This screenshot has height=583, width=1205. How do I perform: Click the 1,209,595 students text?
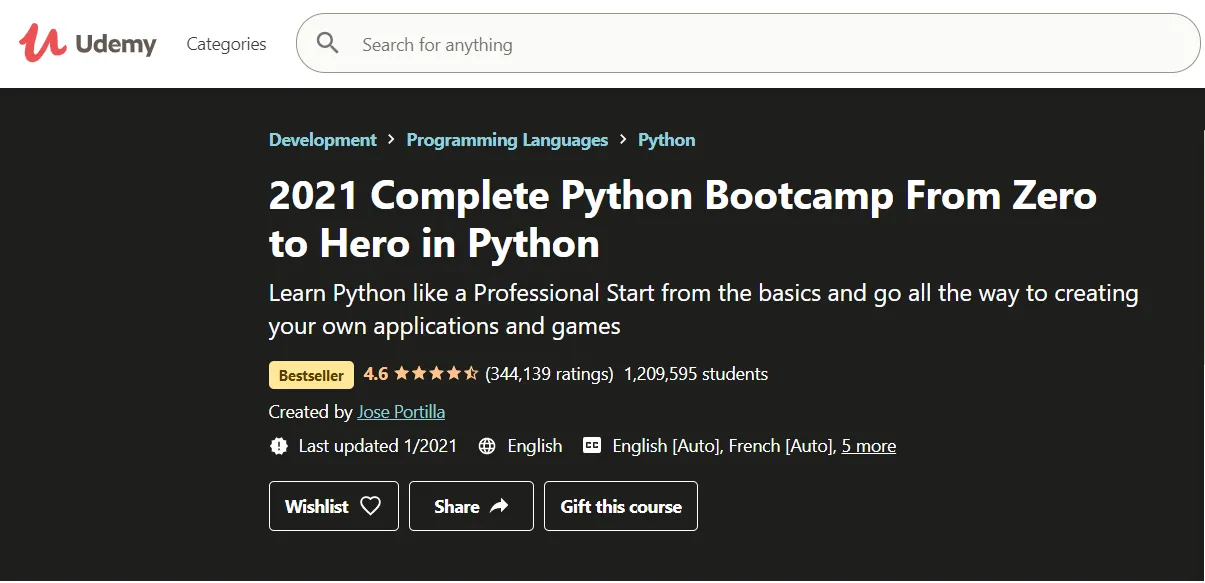point(696,374)
